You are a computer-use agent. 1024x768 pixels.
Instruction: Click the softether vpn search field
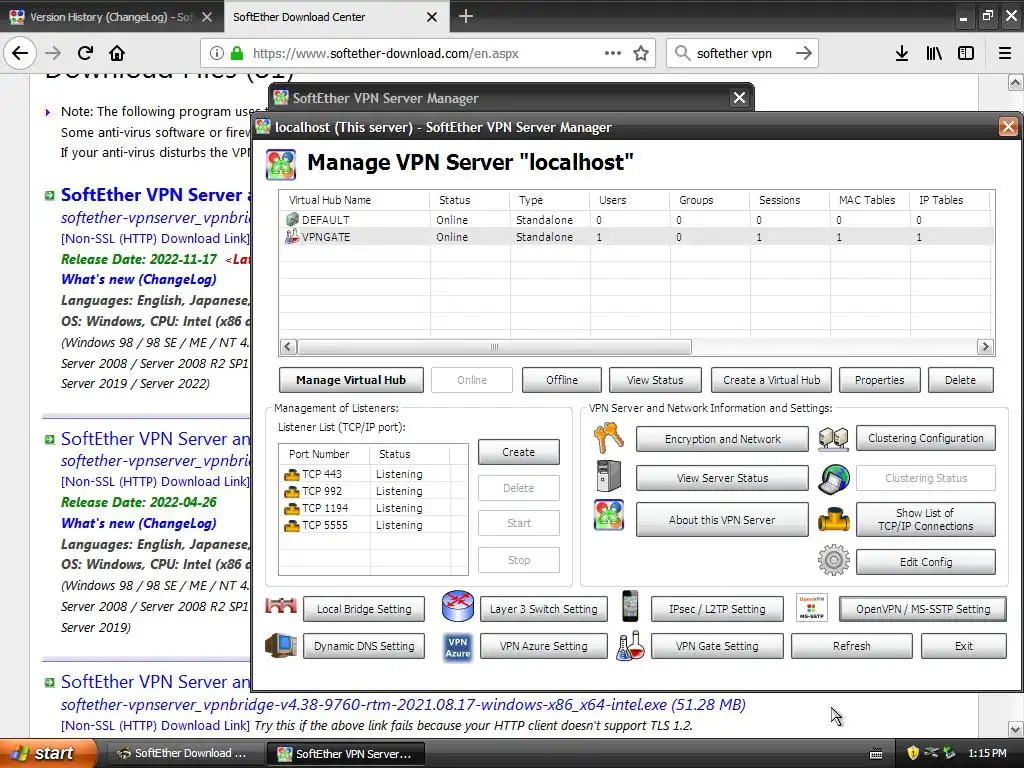[742, 53]
